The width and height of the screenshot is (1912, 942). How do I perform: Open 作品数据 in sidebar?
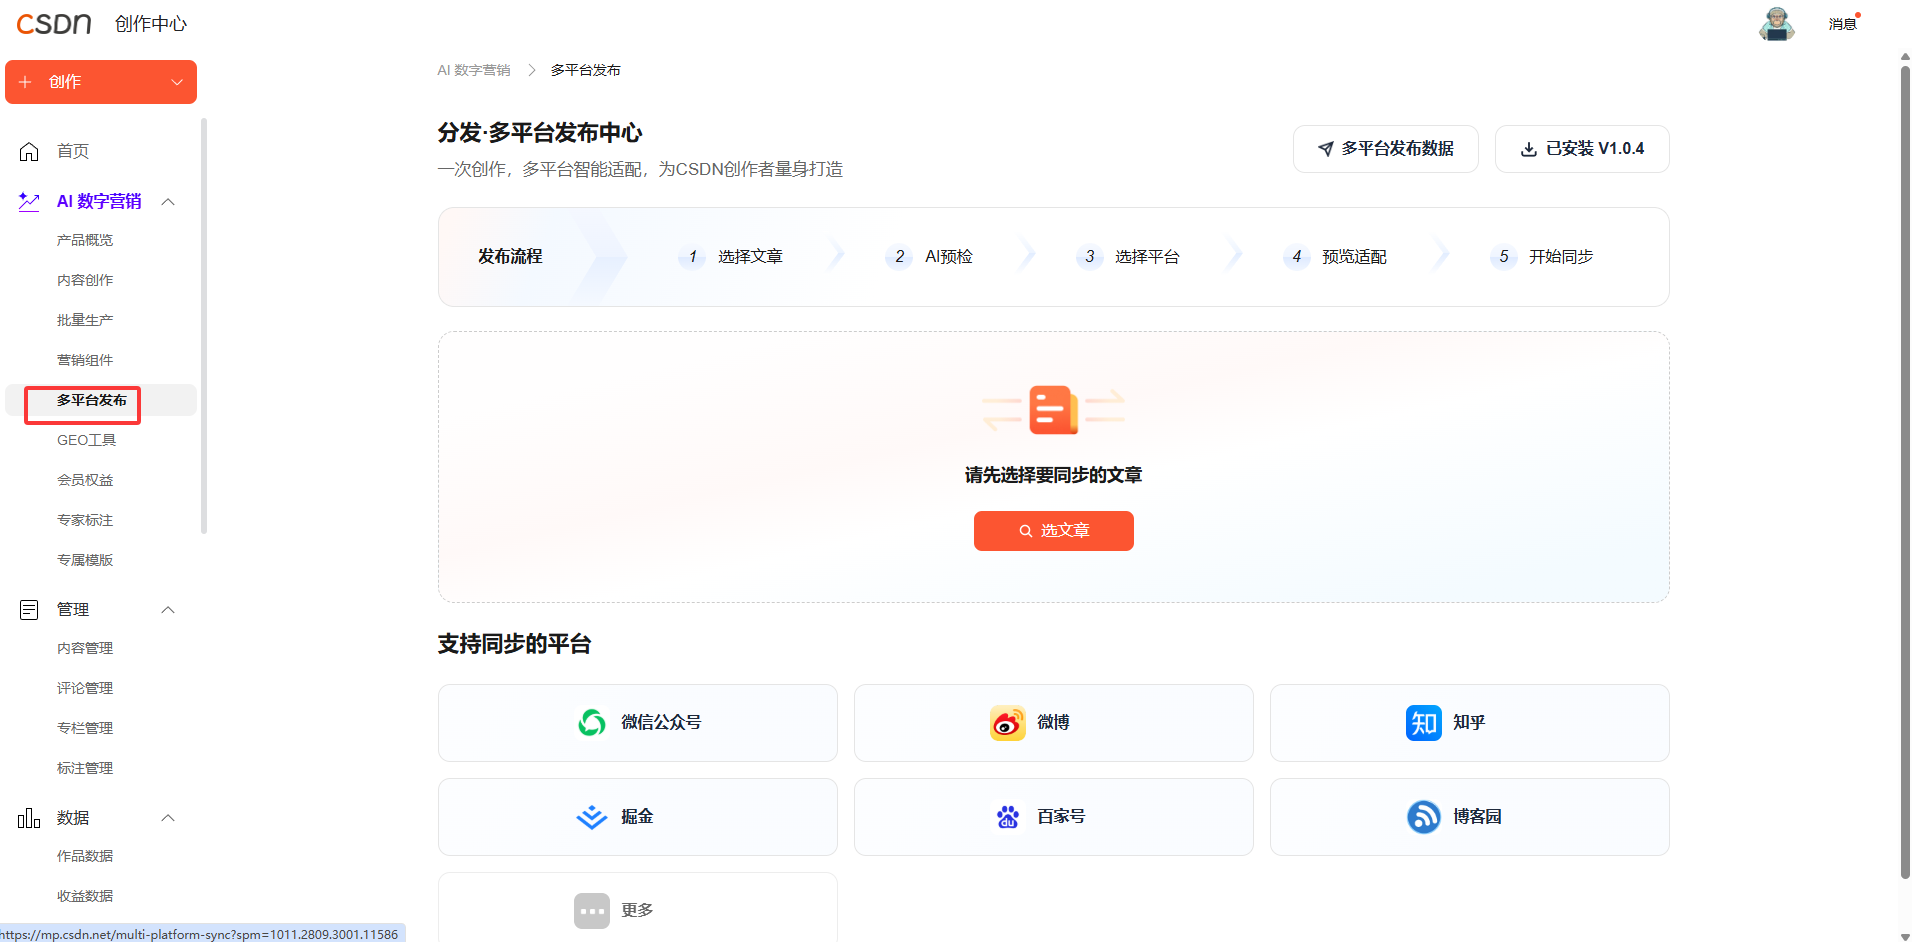pyautogui.click(x=85, y=856)
